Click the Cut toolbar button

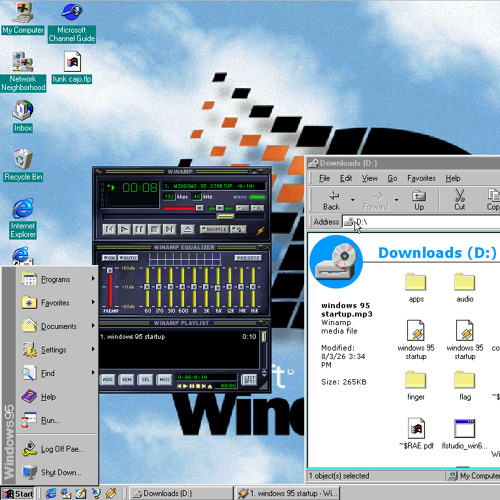coord(460,200)
